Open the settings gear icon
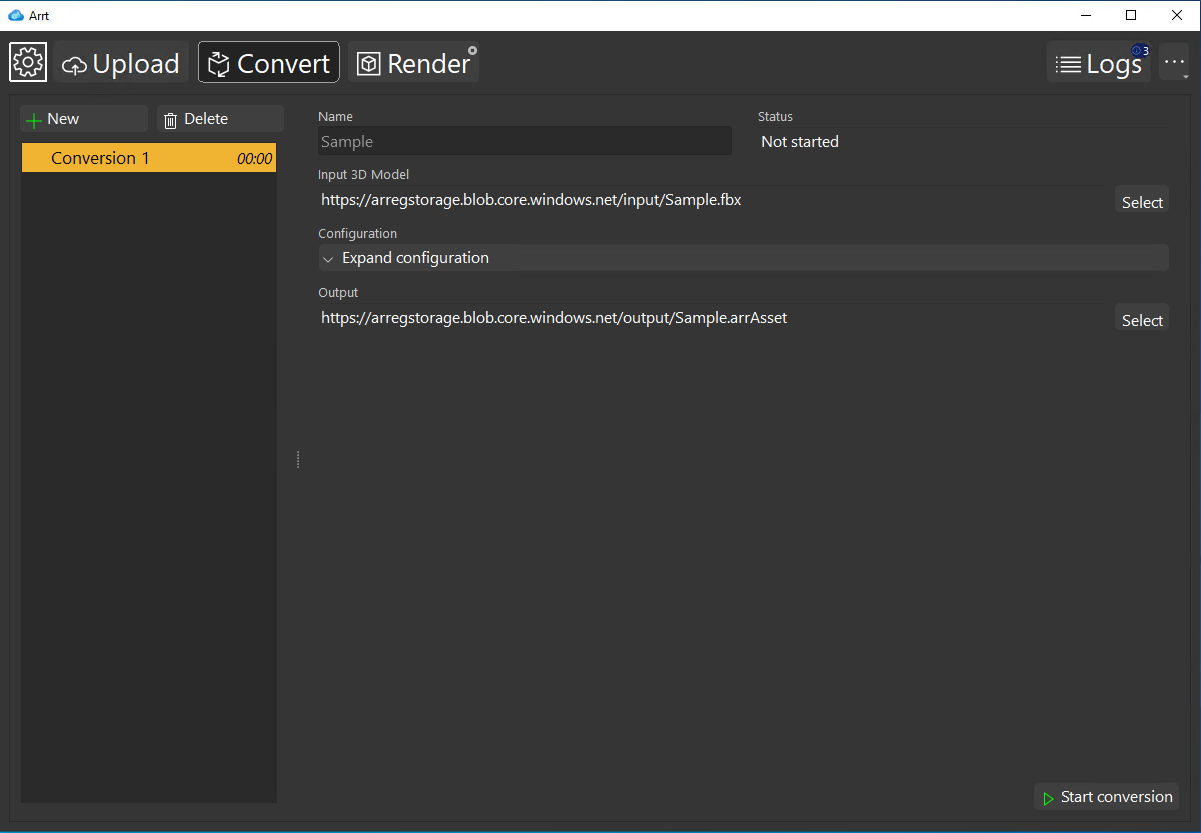Viewport: 1201px width, 833px height. click(28, 62)
